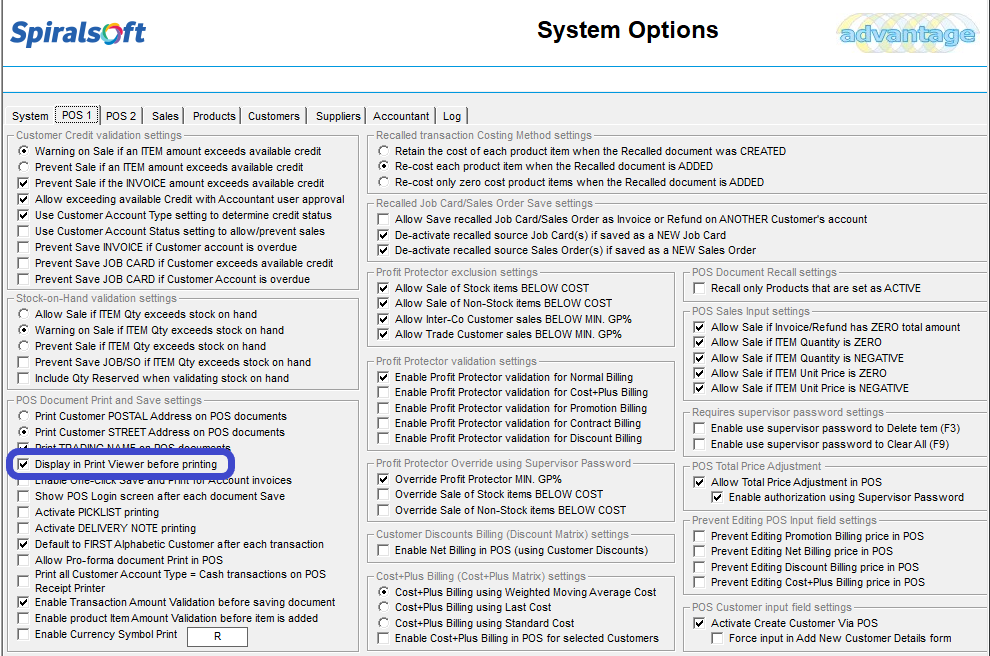Toggle Enable Transaction Amount Validation checkbox
This screenshot has height=656, width=990.
coord(23,602)
